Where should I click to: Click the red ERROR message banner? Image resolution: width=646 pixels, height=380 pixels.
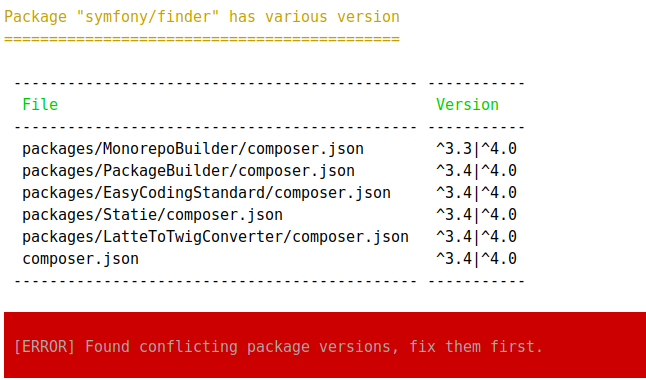click(x=325, y=345)
